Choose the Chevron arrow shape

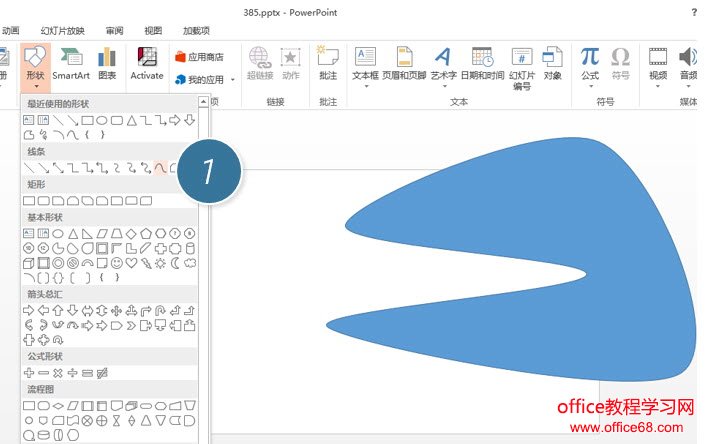(x=131, y=325)
